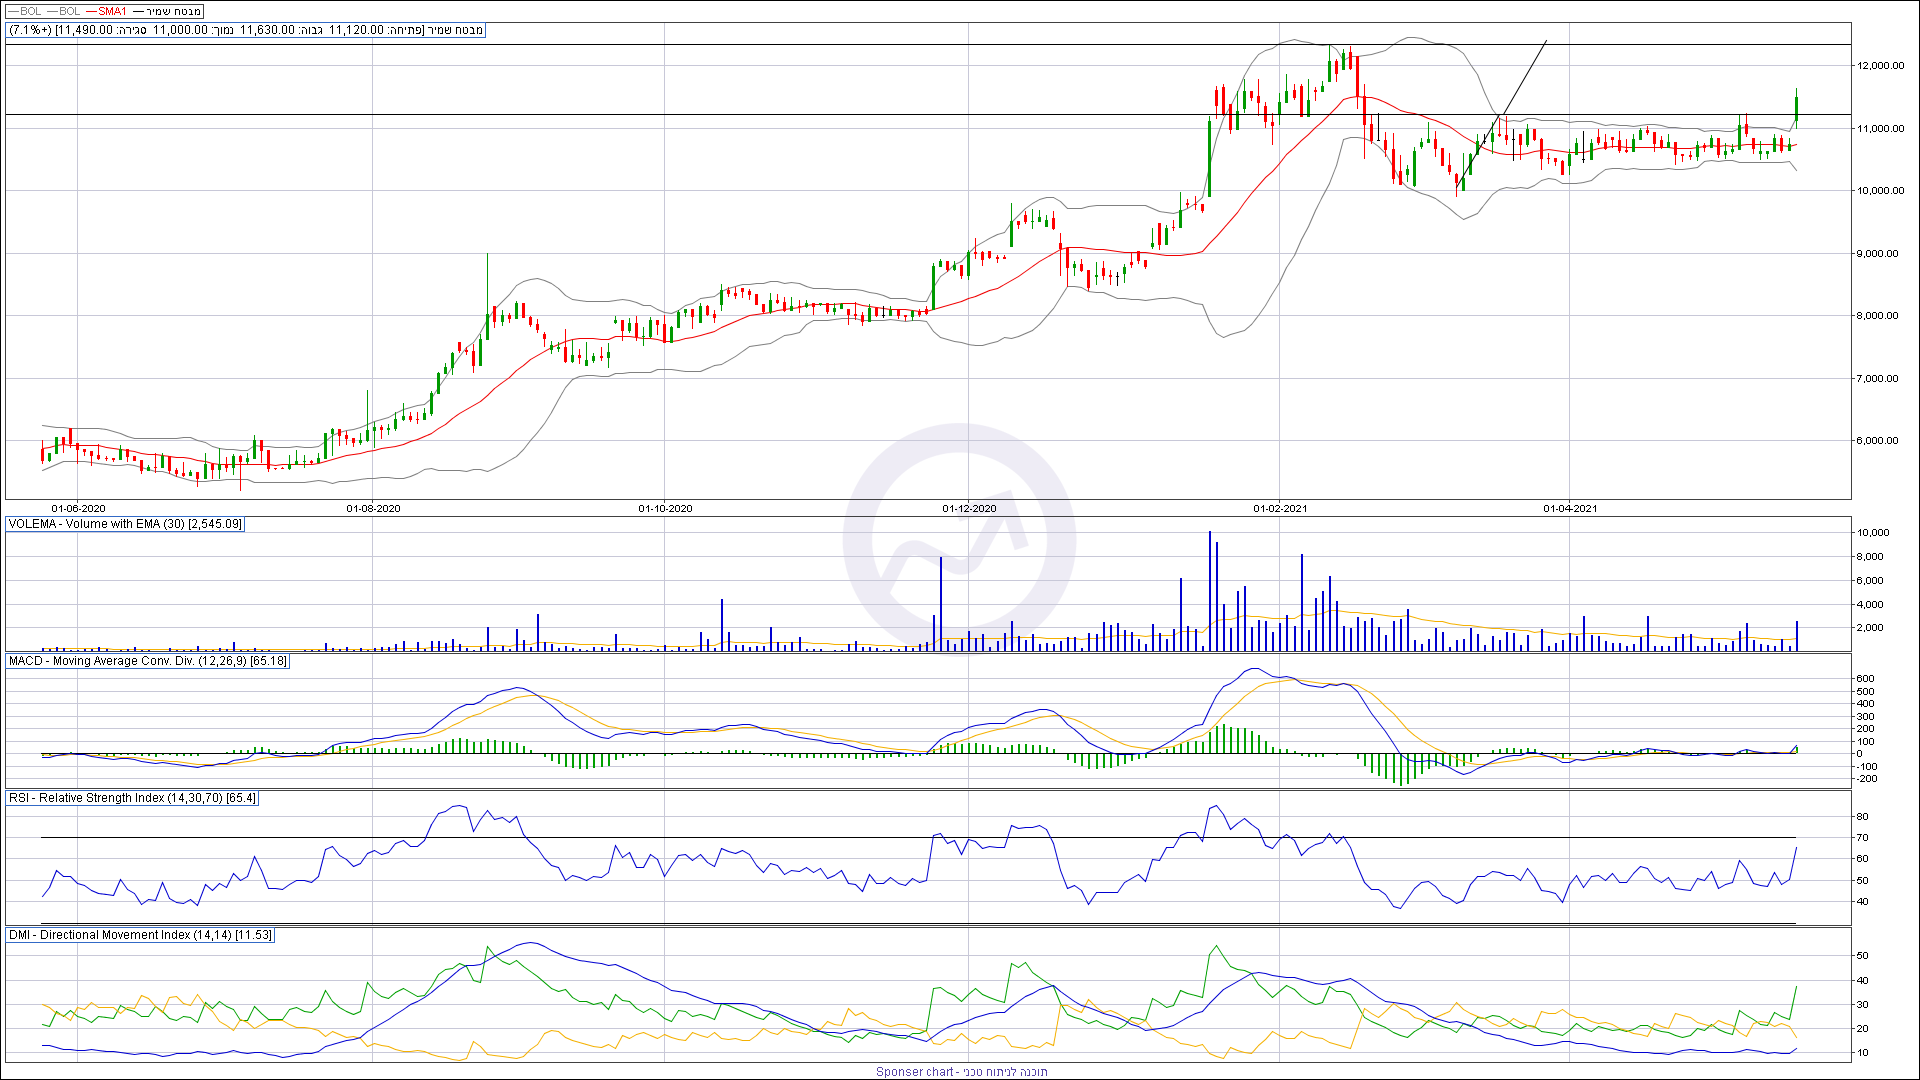
Task: Click the 01-04-2021 date axis label
Action: (x=1570, y=509)
